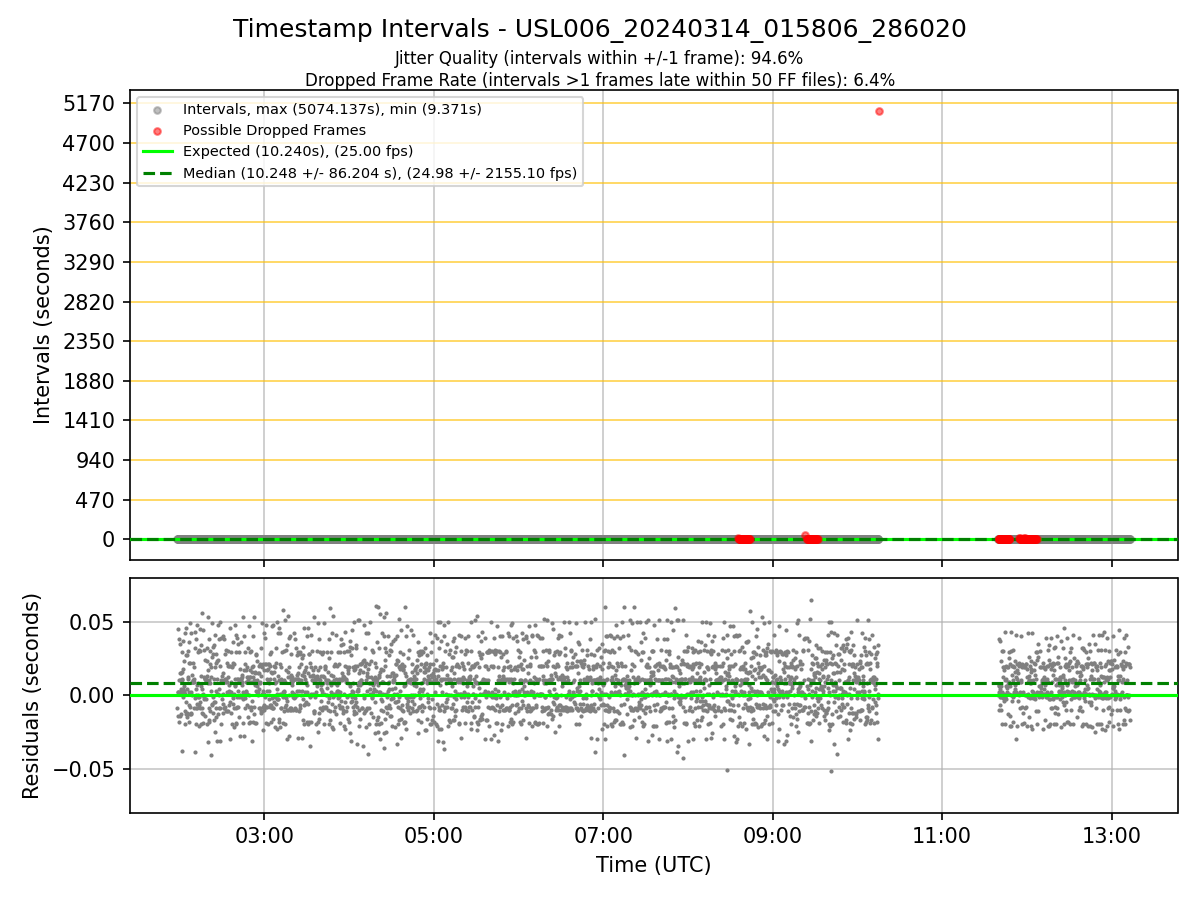The width and height of the screenshot is (1200, 900).
Task: Click the legend entry 'Possible Dropped Frames'
Action: tap(274, 130)
